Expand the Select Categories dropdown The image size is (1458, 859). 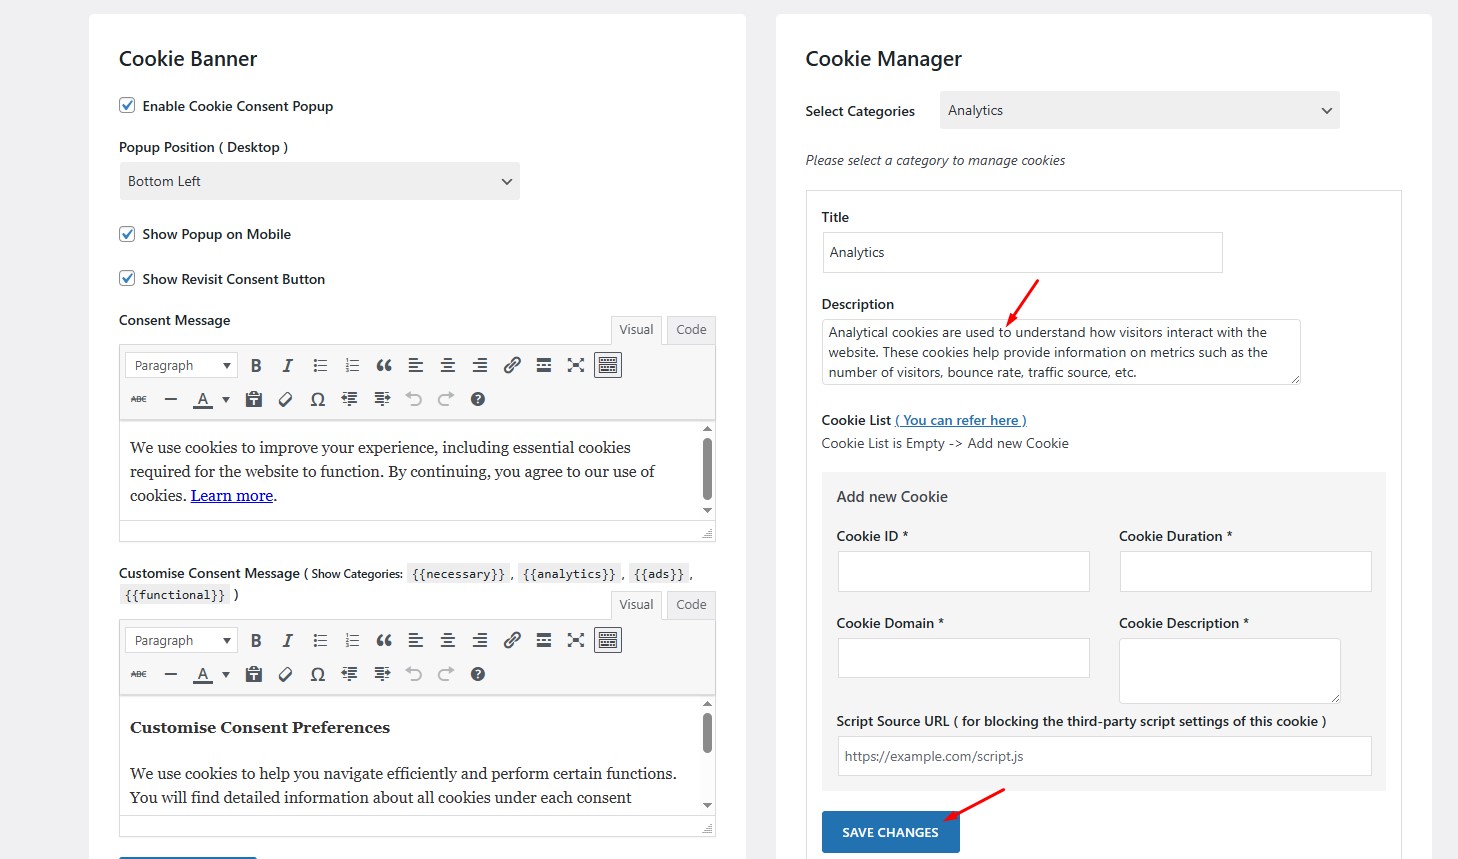pos(1139,111)
